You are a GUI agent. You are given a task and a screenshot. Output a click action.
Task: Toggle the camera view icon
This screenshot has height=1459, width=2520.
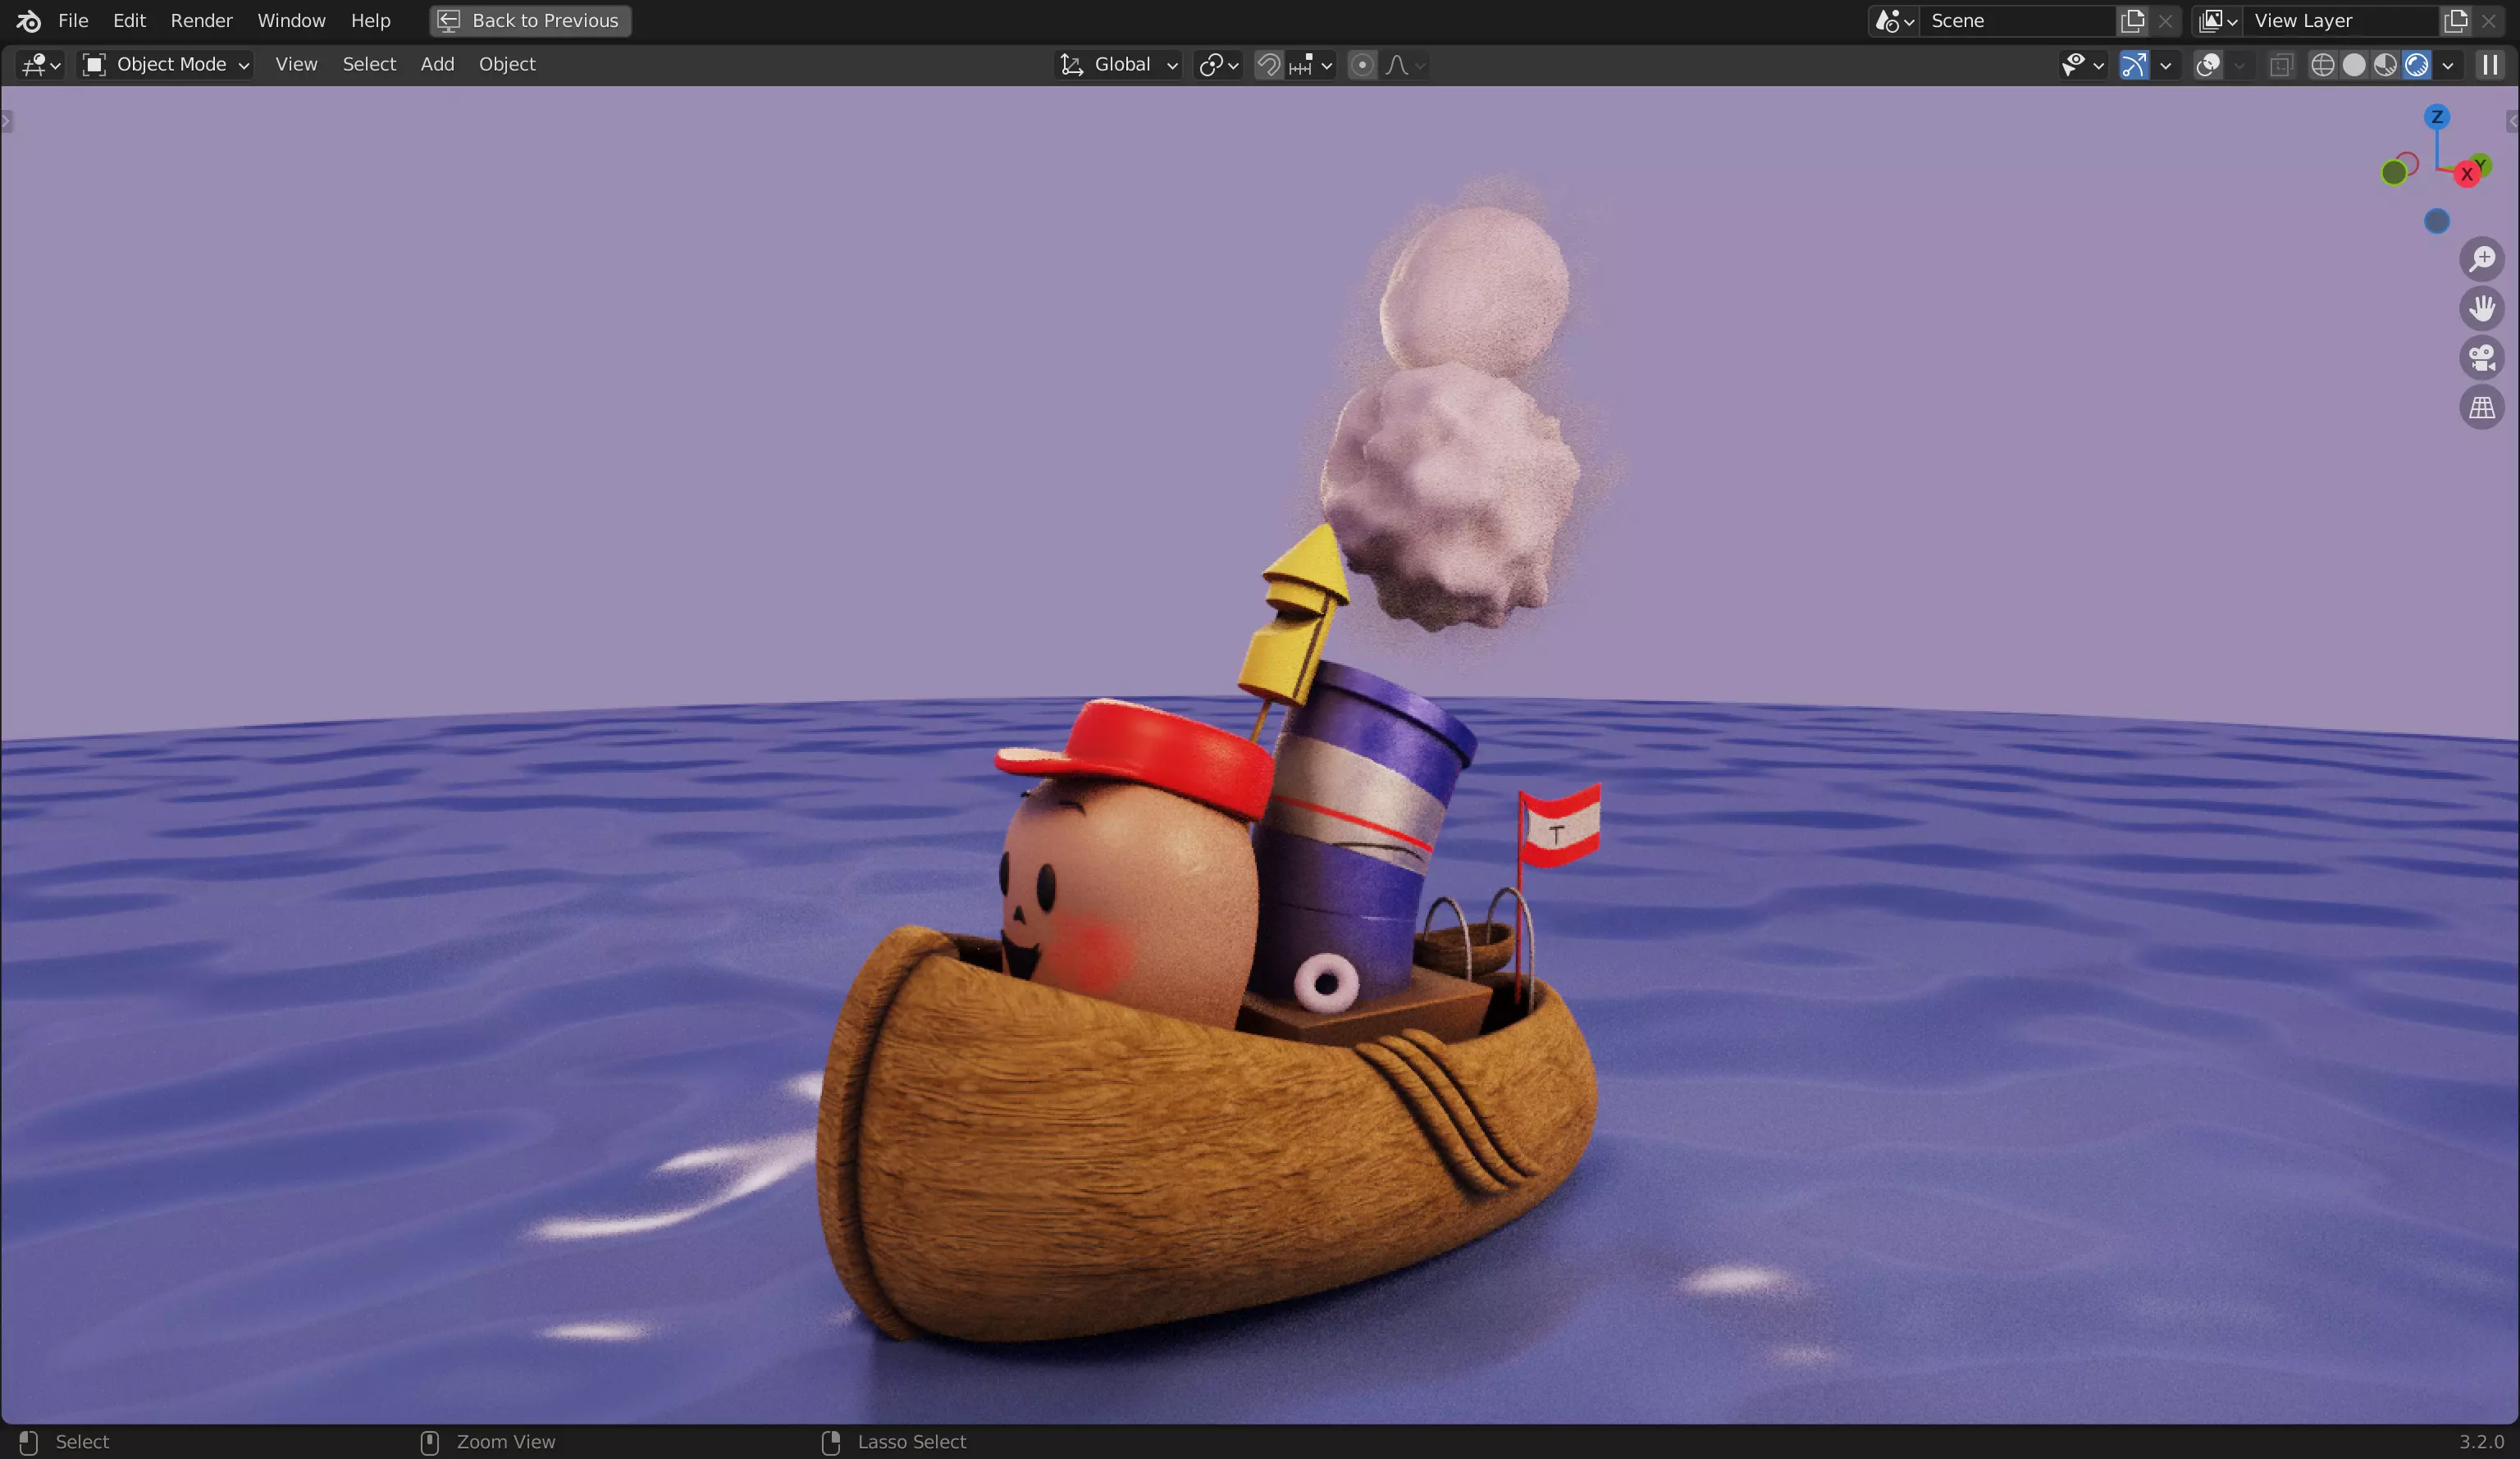click(x=2481, y=358)
